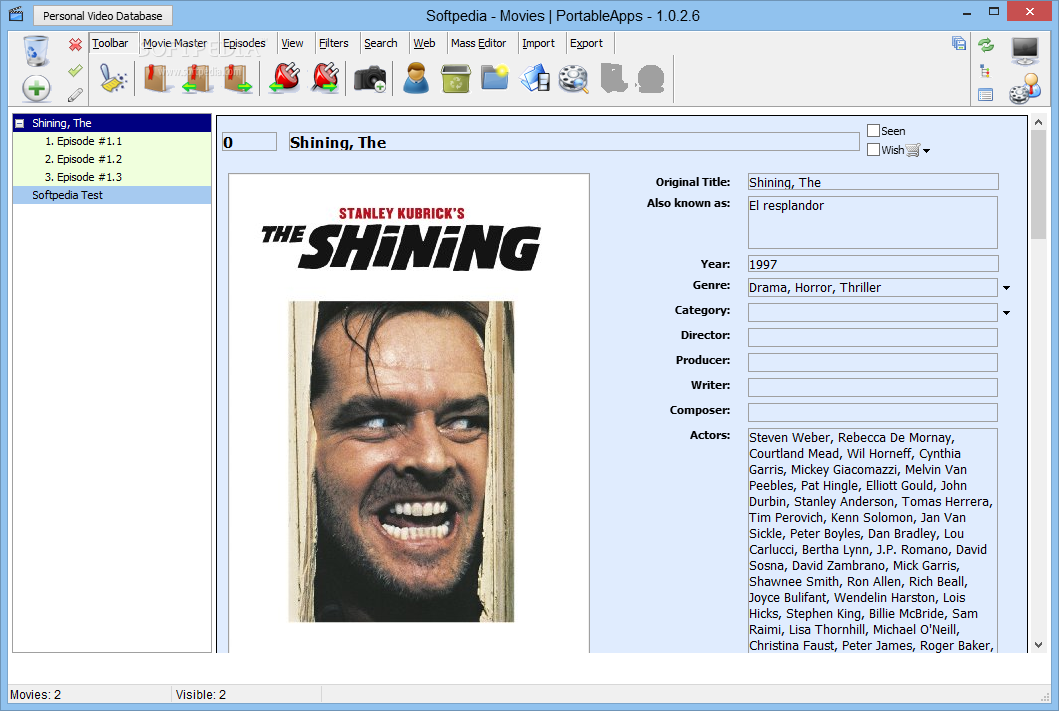This screenshot has width=1059, height=711.
Task: Click the camera add screenshot icon
Action: click(370, 79)
